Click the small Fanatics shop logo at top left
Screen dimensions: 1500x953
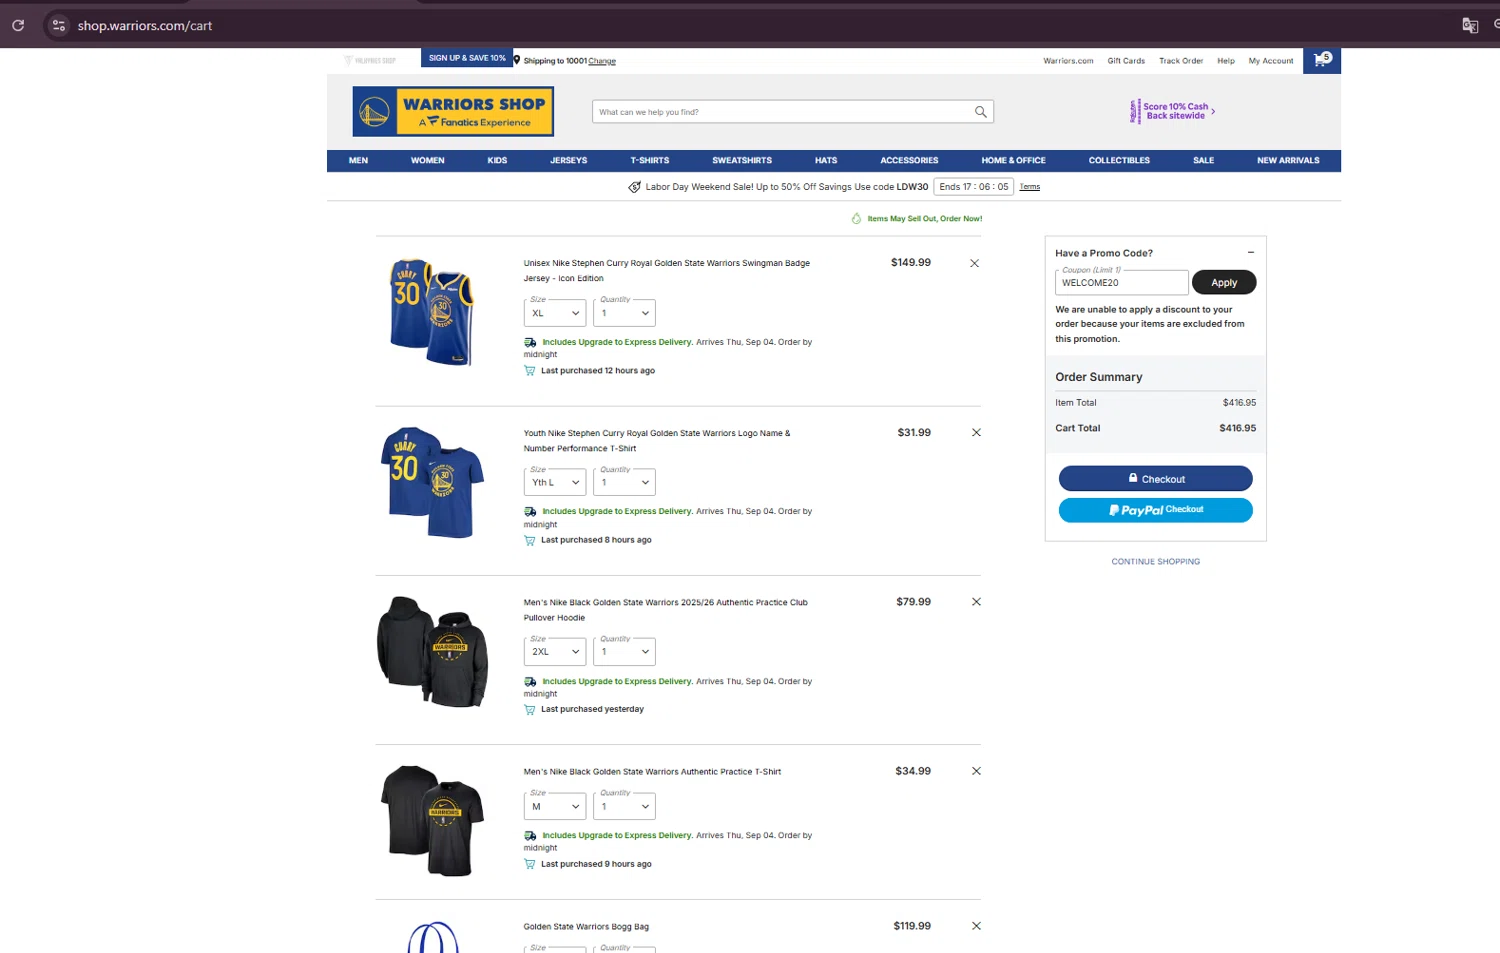pyautogui.click(x=370, y=60)
